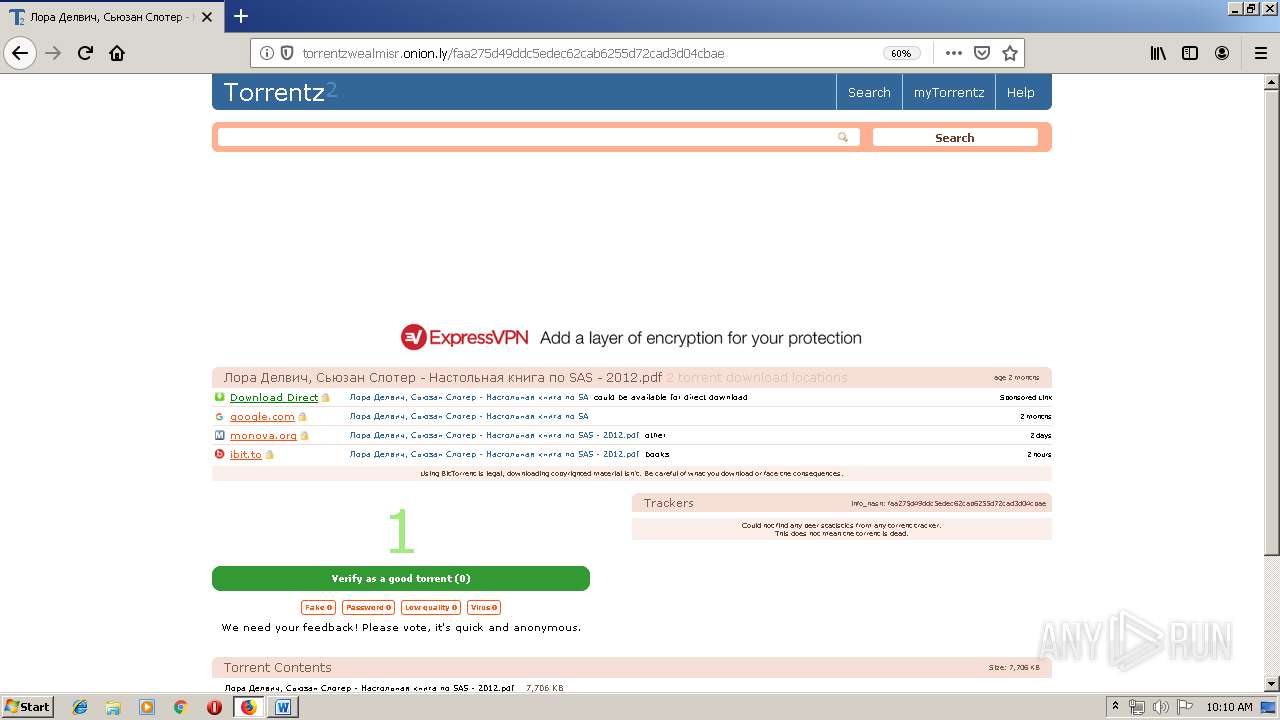Open Firefox hamburger menu
This screenshot has width=1280, height=720.
1260,53
